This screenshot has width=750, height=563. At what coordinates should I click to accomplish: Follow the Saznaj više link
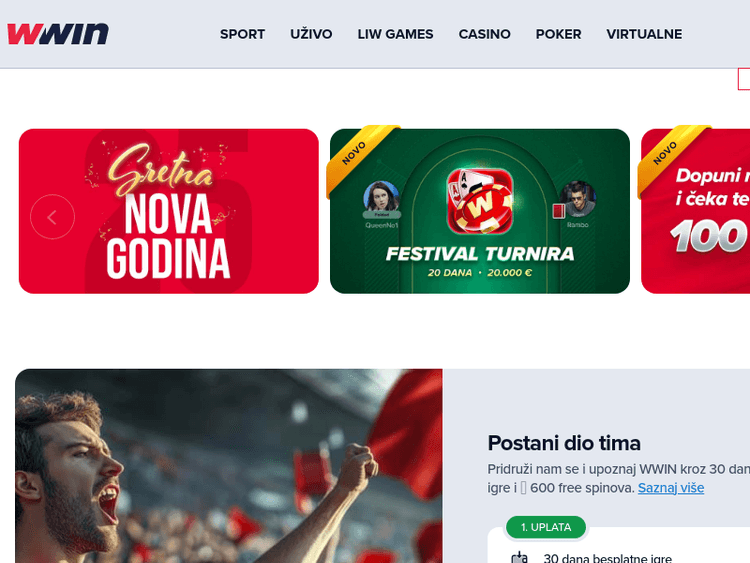(x=671, y=488)
